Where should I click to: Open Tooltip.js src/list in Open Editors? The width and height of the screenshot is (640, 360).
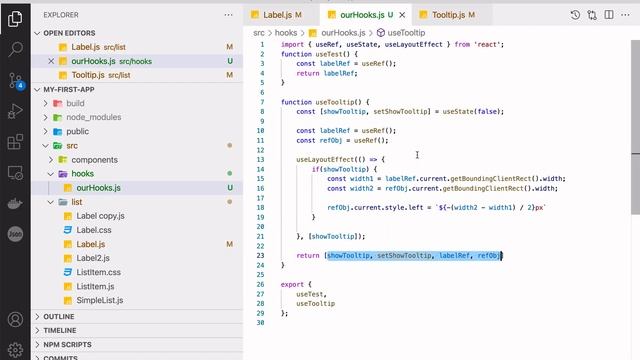(x=137, y=75)
